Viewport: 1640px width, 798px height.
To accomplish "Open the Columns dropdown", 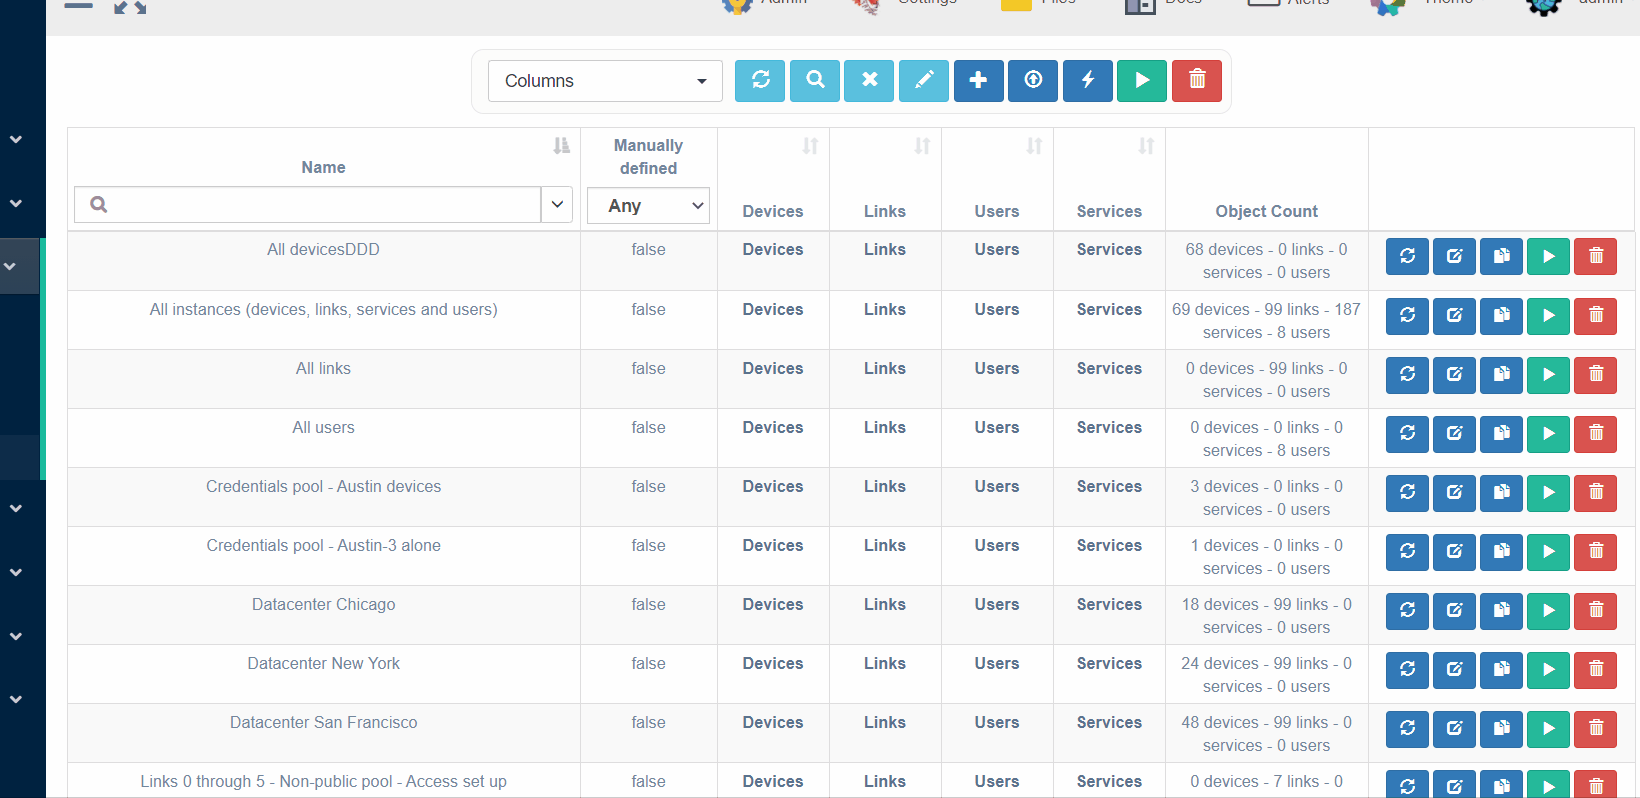I will [605, 81].
